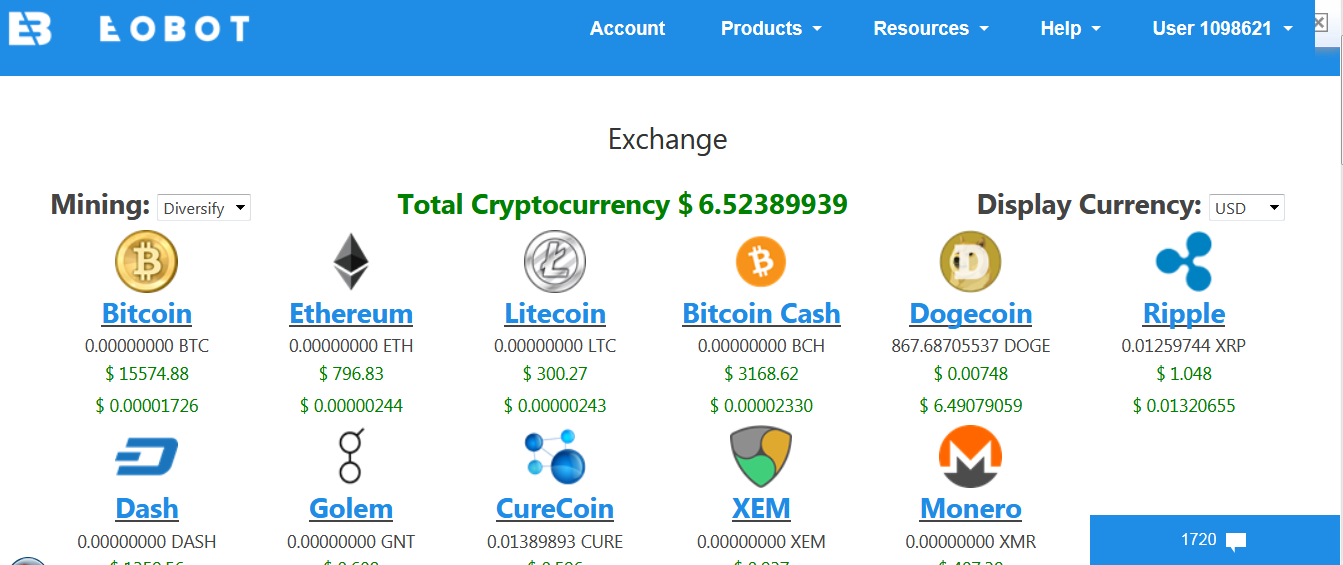Open the Dogecoin link
The image size is (1343, 565).
[970, 314]
